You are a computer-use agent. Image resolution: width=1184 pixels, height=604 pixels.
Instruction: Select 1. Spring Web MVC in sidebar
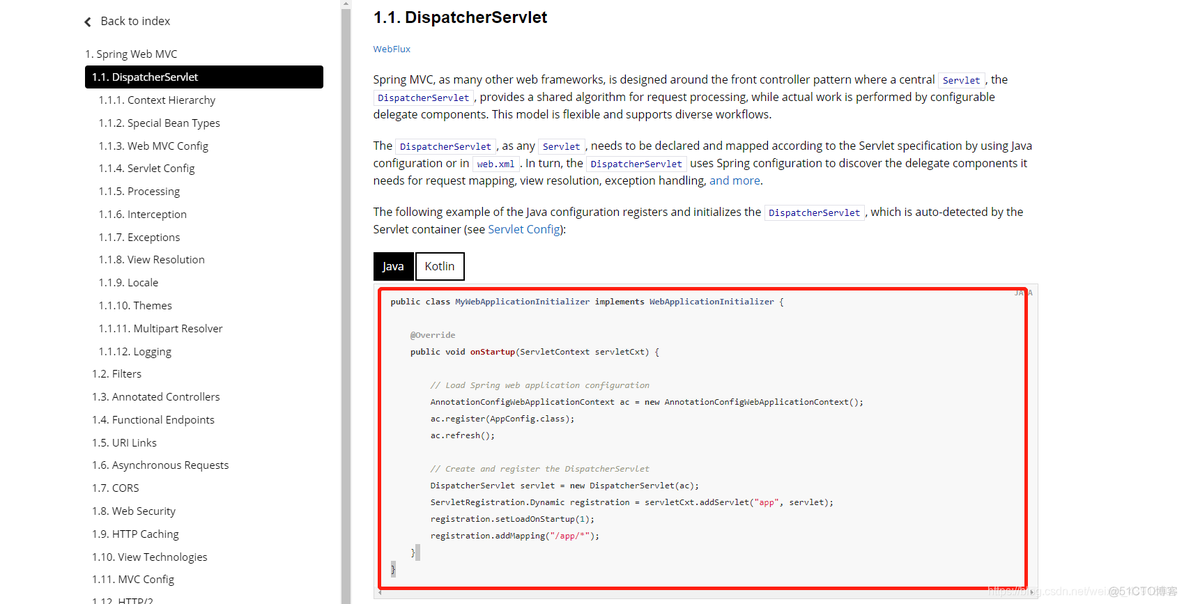131,54
